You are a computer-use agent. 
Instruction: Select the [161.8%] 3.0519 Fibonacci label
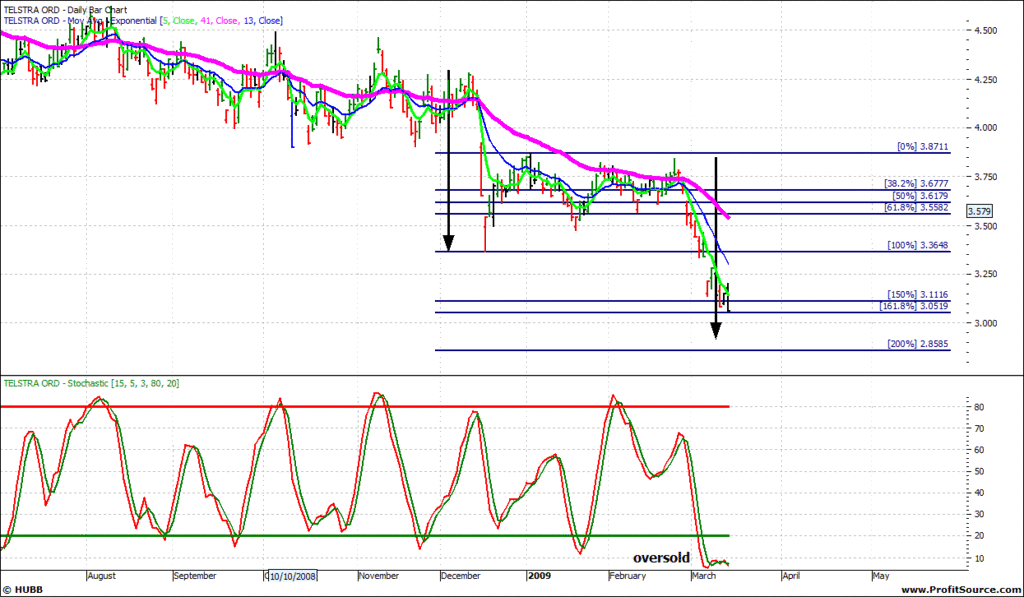point(914,306)
